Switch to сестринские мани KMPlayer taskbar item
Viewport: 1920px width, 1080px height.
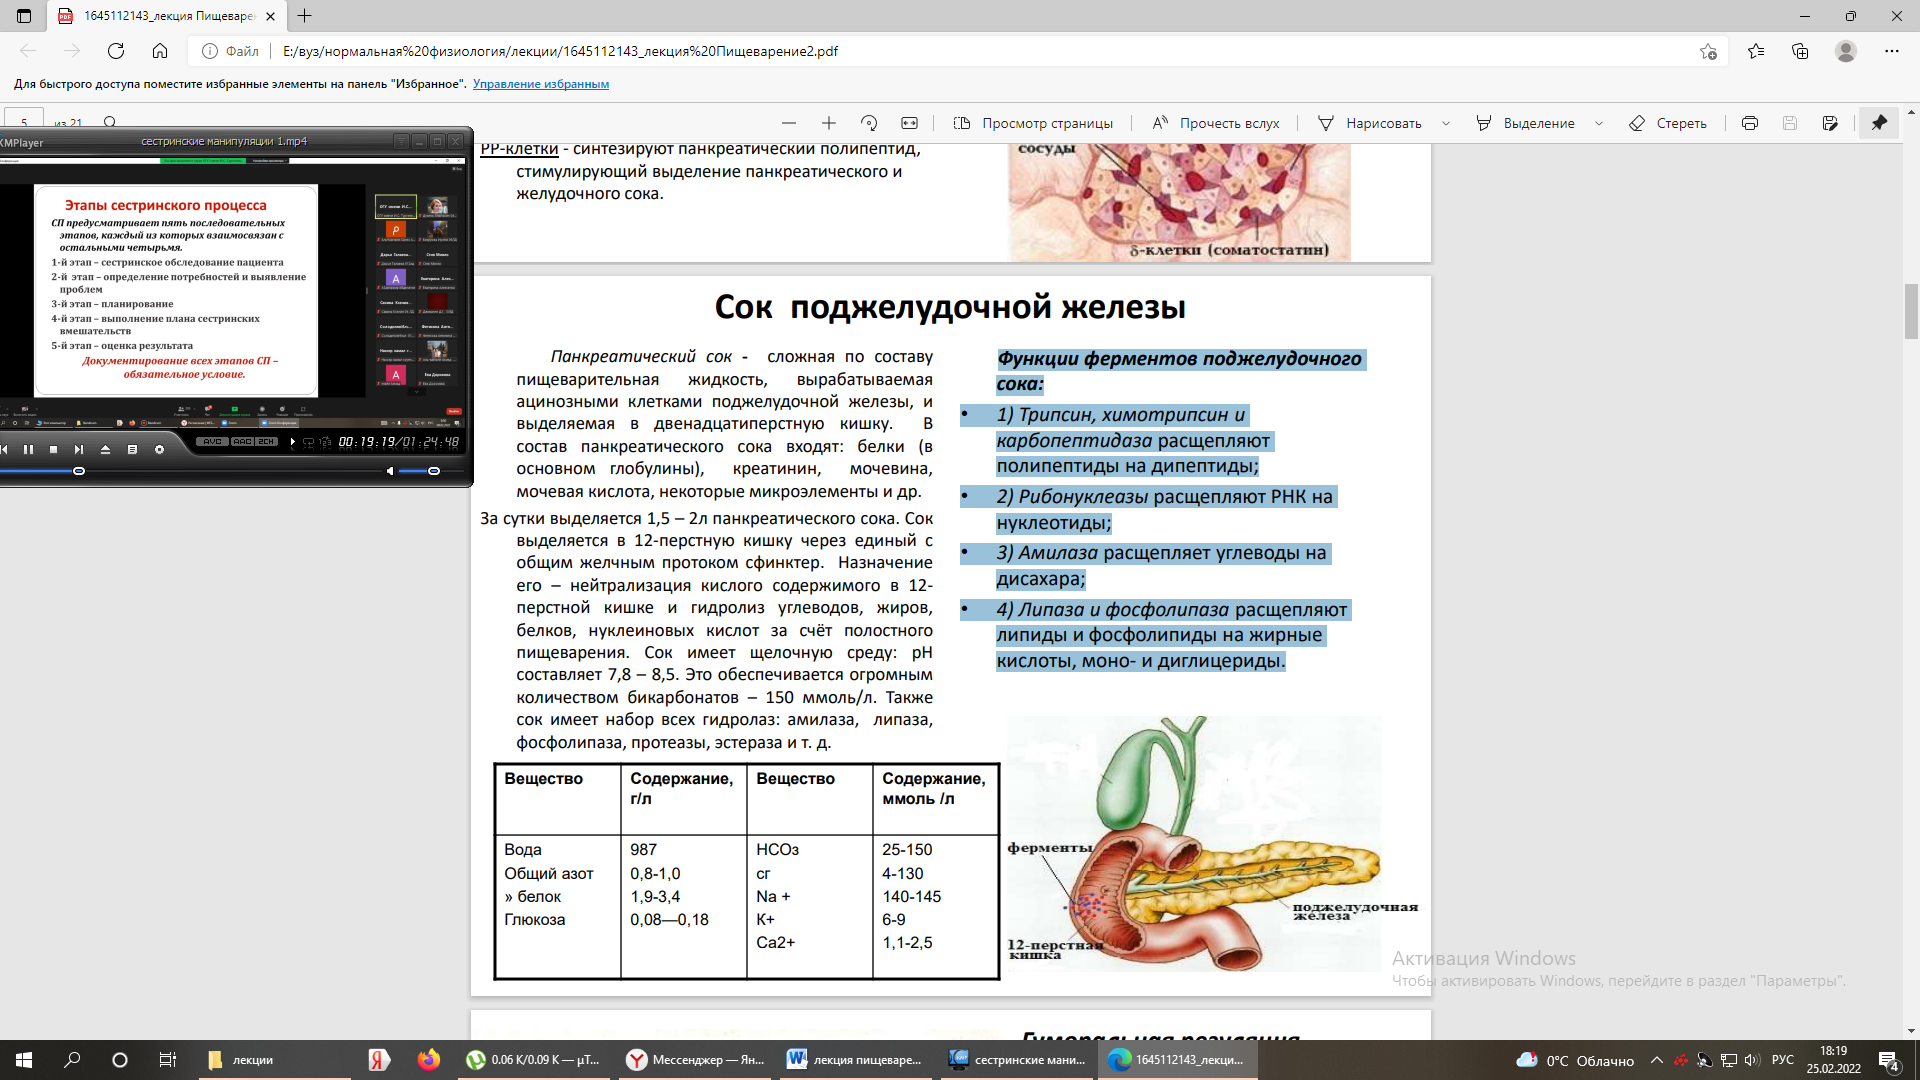(x=1018, y=1060)
